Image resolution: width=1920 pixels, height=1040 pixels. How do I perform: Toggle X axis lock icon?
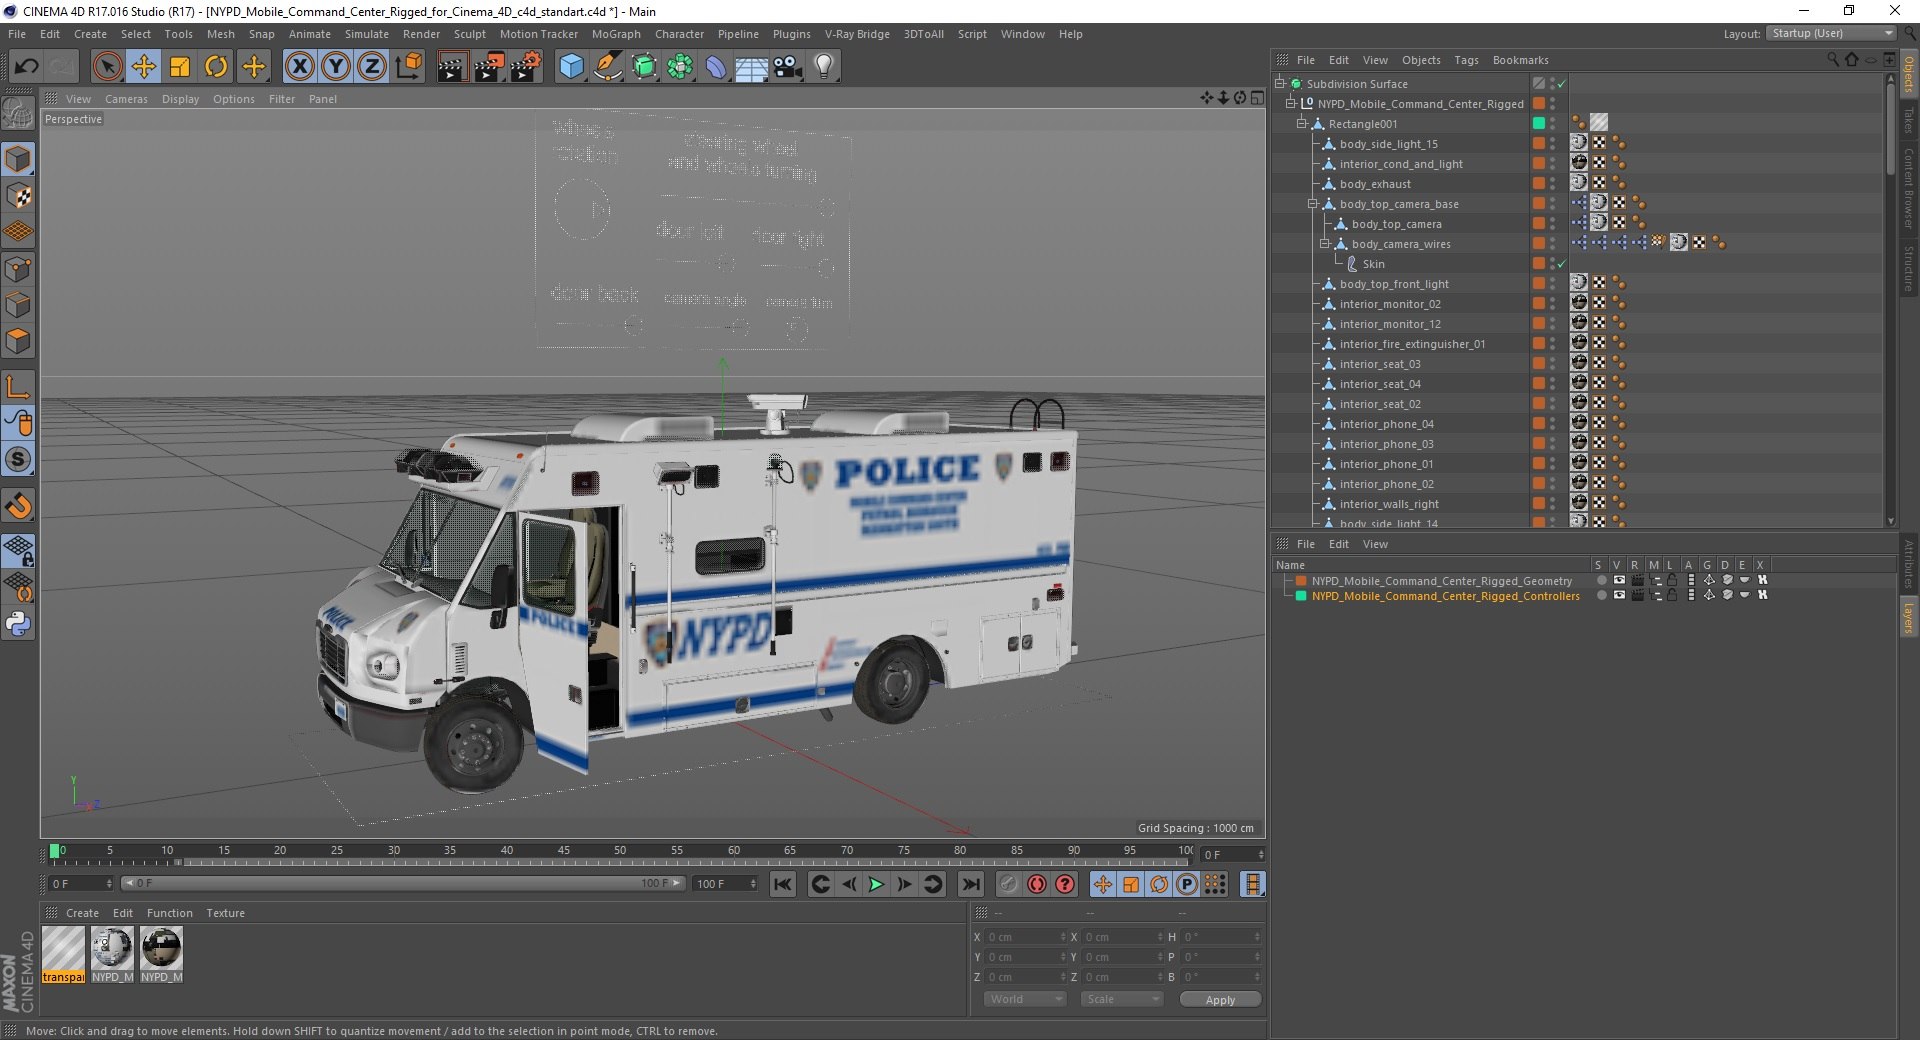click(x=299, y=67)
